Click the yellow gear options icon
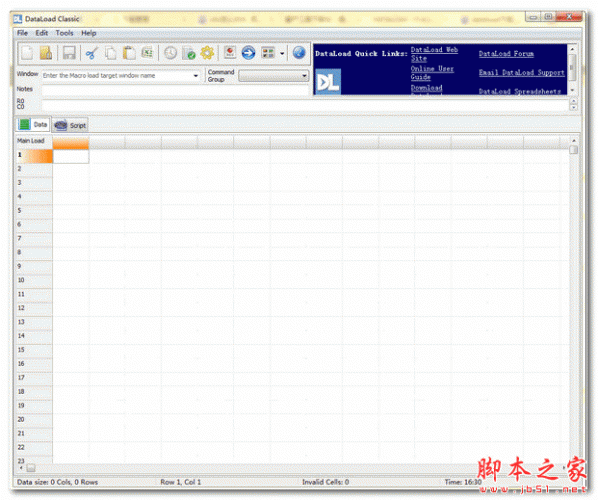The width and height of the screenshot is (598, 500). (207, 53)
